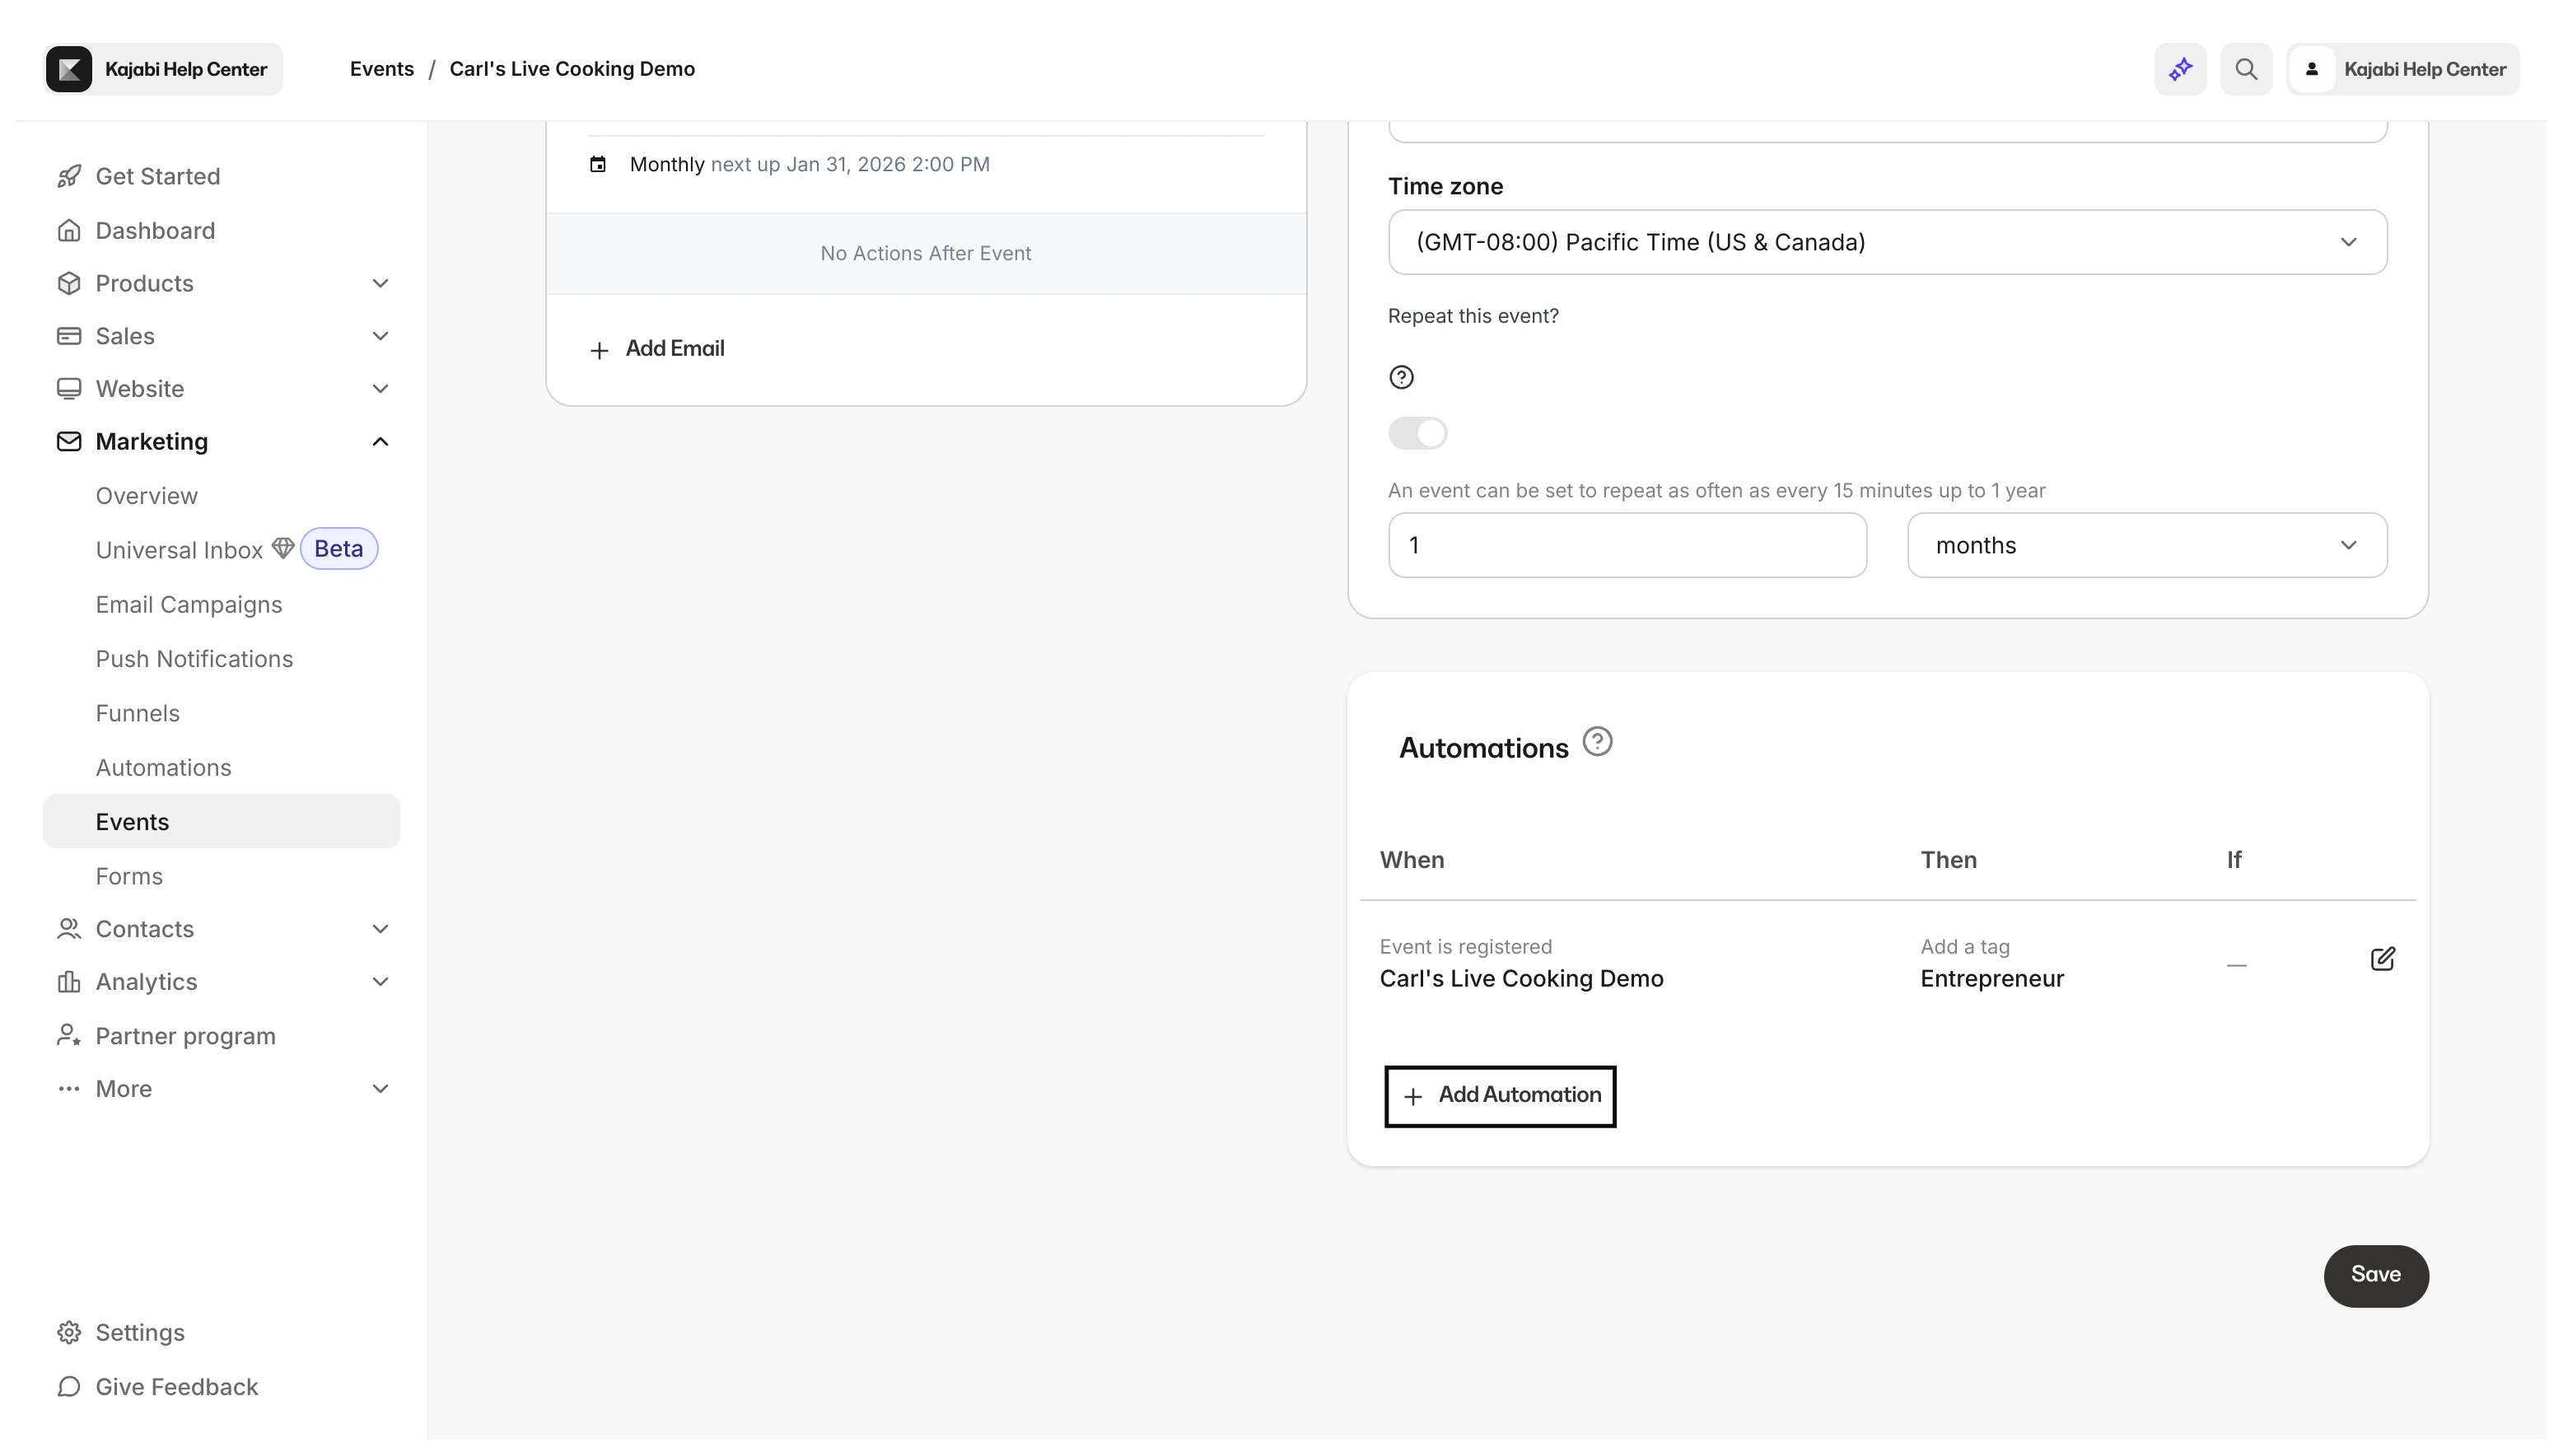
Task: Open the AI assistant sparkle icon
Action: click(x=2180, y=68)
